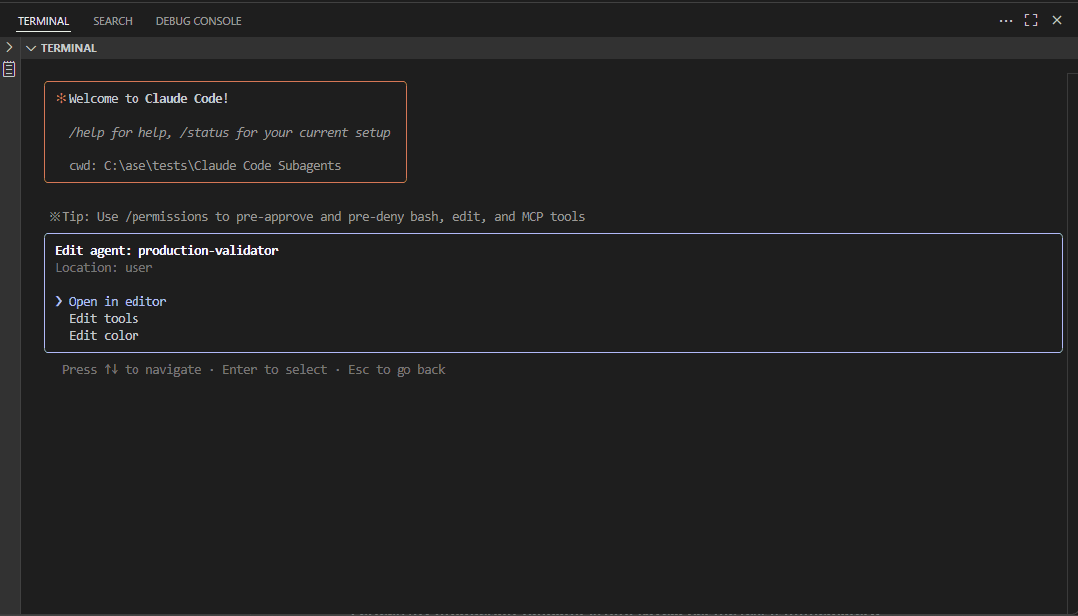Open the DEBUG CONSOLE tab
This screenshot has height=616, width=1078.
click(198, 21)
